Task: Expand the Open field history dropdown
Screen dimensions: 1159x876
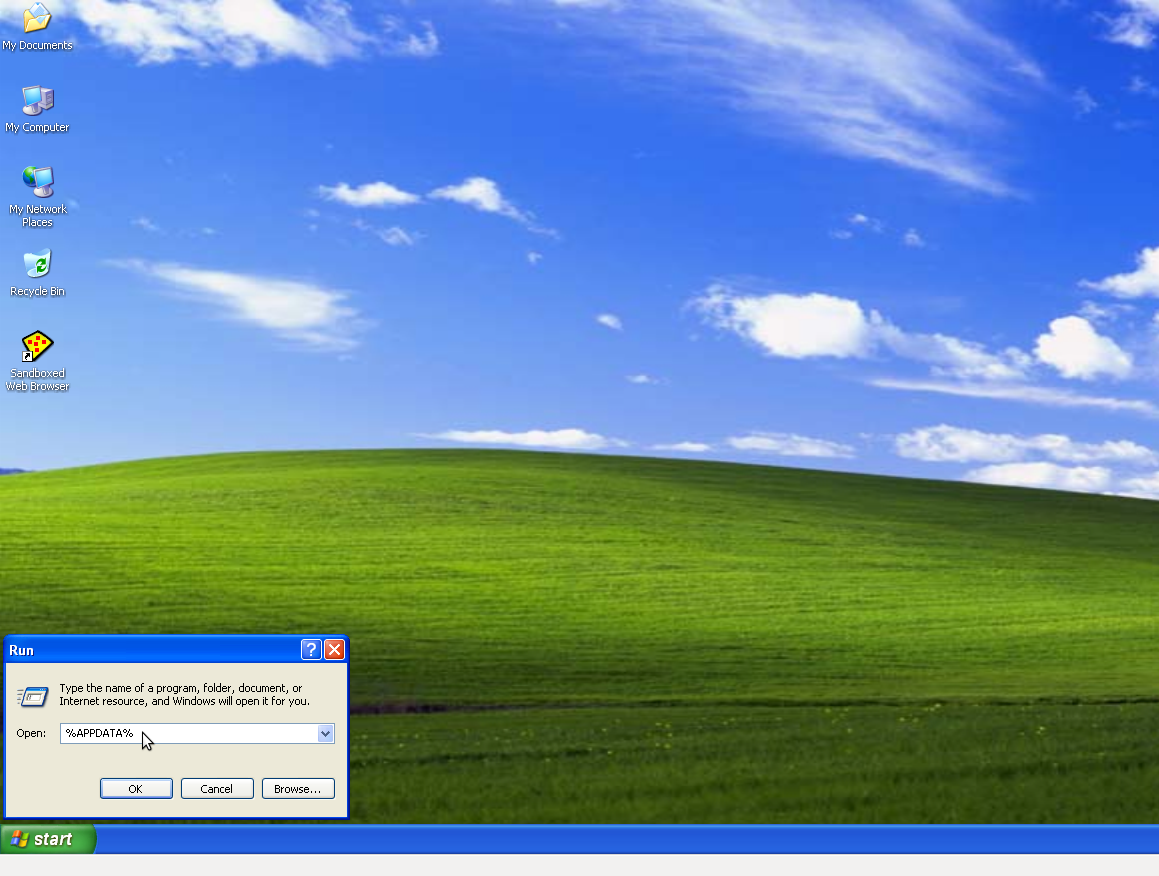Action: pos(325,733)
